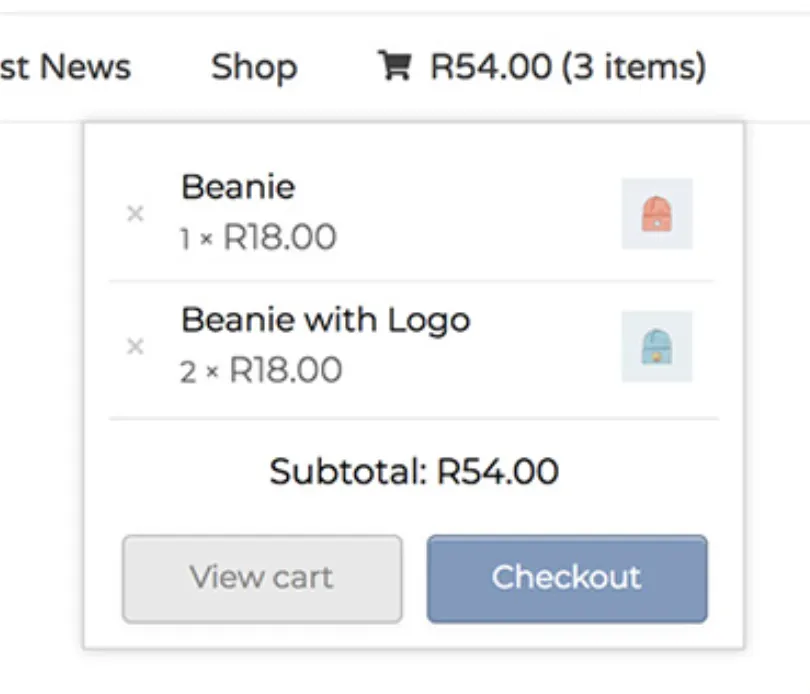The width and height of the screenshot is (810, 694).
Task: Click the R18.00 price under Beanie with Logo
Action: coord(290,371)
